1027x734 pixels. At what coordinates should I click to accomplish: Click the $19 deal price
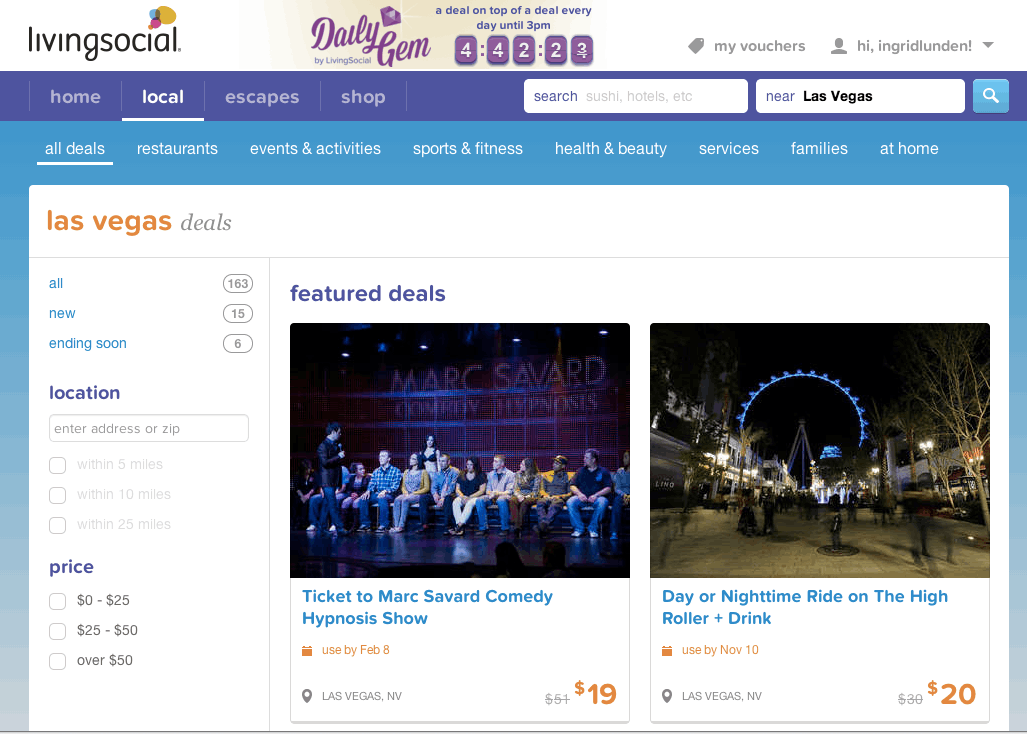(595, 693)
